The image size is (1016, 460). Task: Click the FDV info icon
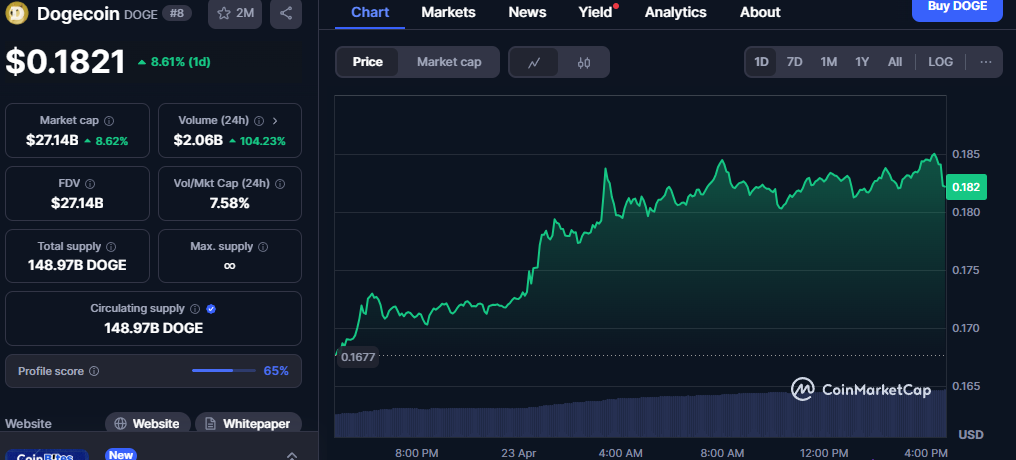click(x=90, y=184)
